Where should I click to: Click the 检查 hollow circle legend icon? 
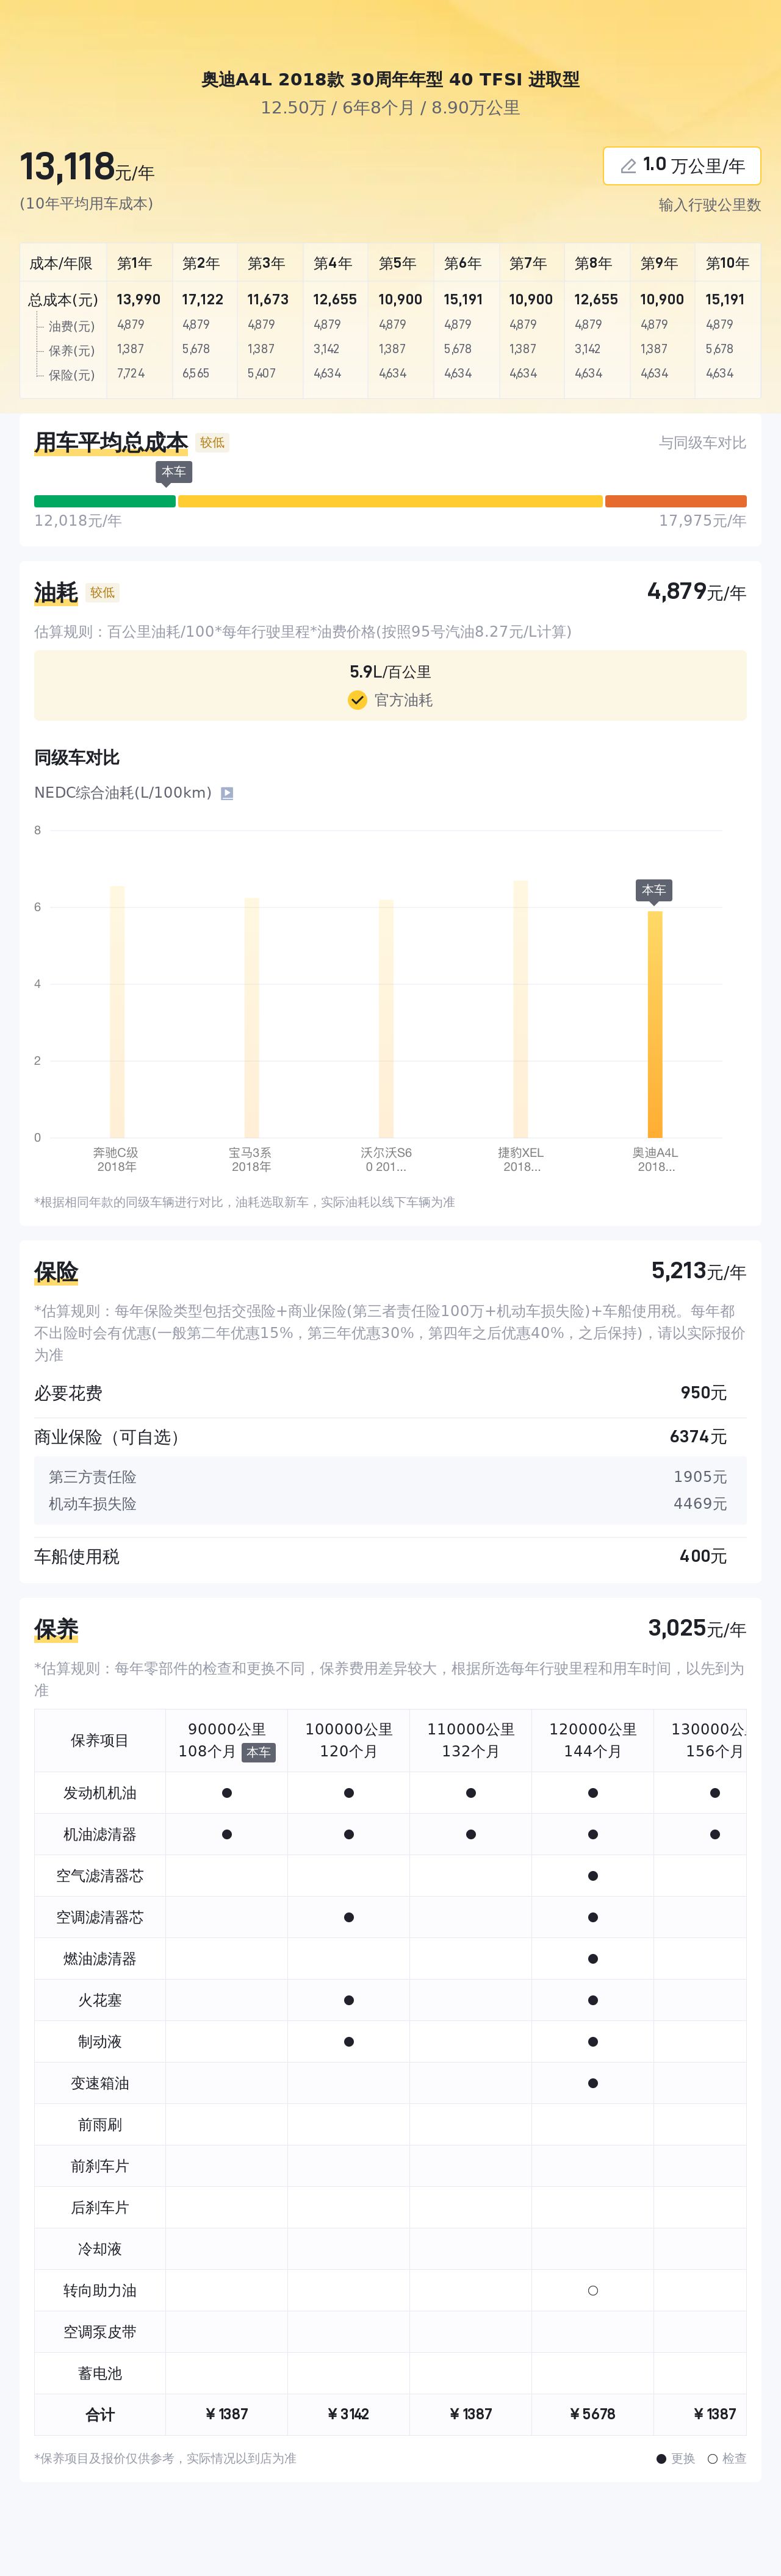(x=712, y=2458)
